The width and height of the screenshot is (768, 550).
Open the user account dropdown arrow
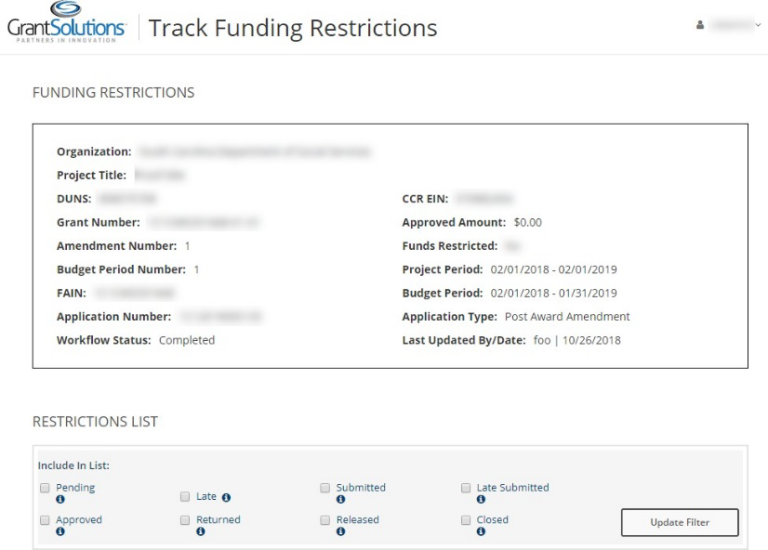tap(758, 28)
